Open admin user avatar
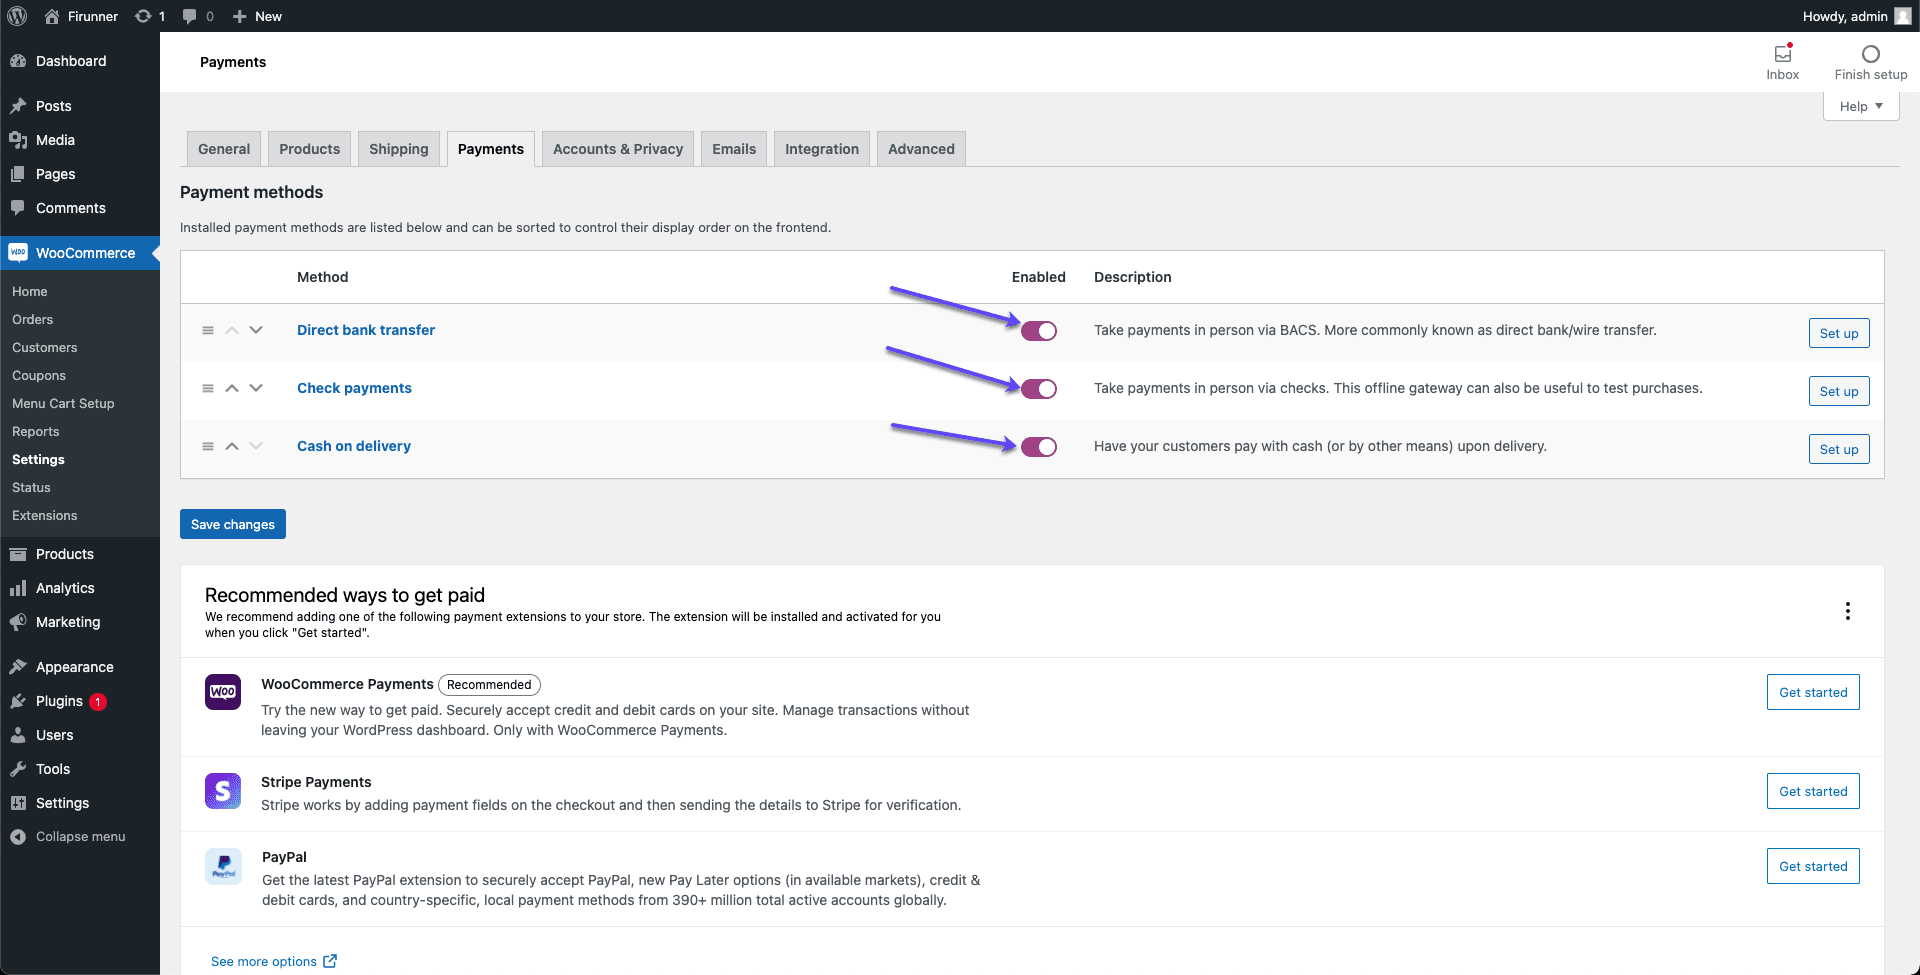The image size is (1920, 975). pos(1902,16)
